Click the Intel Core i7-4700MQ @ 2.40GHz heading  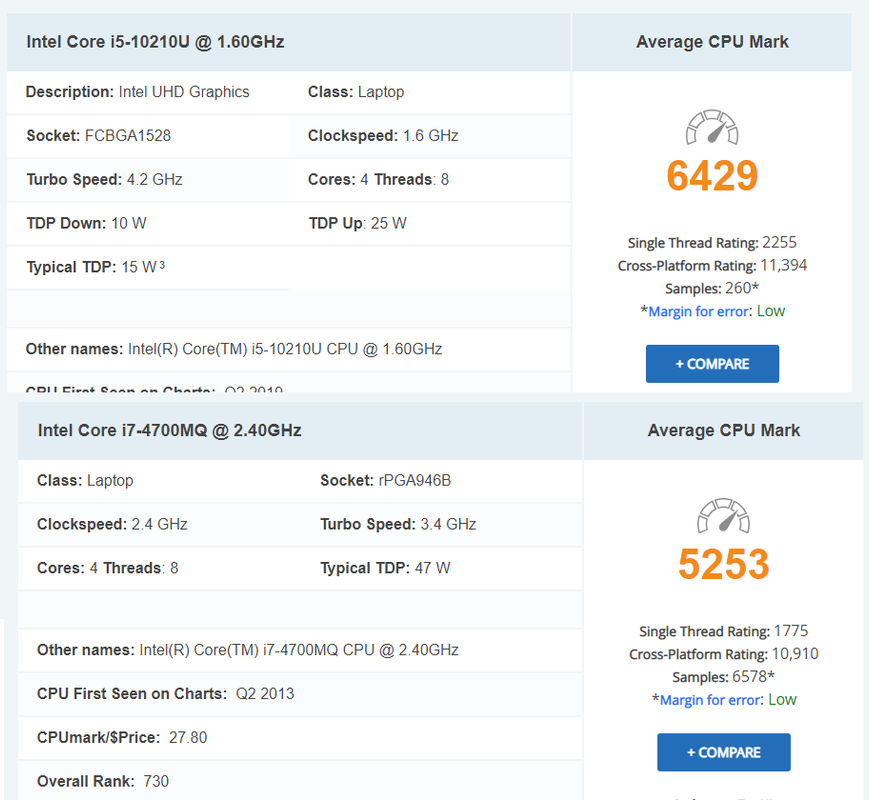coord(170,431)
